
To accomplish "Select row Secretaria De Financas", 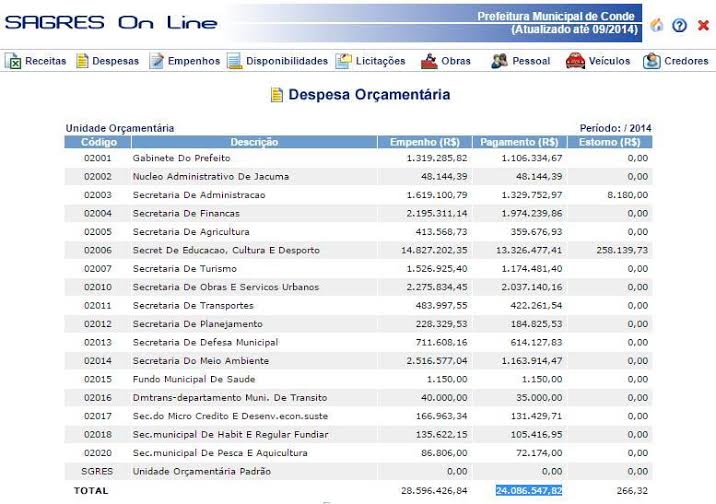I will [358, 213].
